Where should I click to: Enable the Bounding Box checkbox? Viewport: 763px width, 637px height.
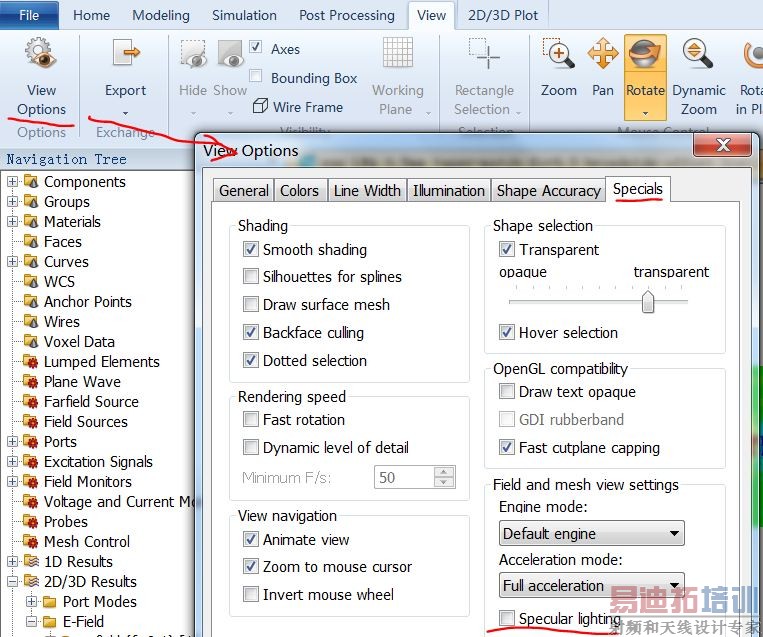255,76
